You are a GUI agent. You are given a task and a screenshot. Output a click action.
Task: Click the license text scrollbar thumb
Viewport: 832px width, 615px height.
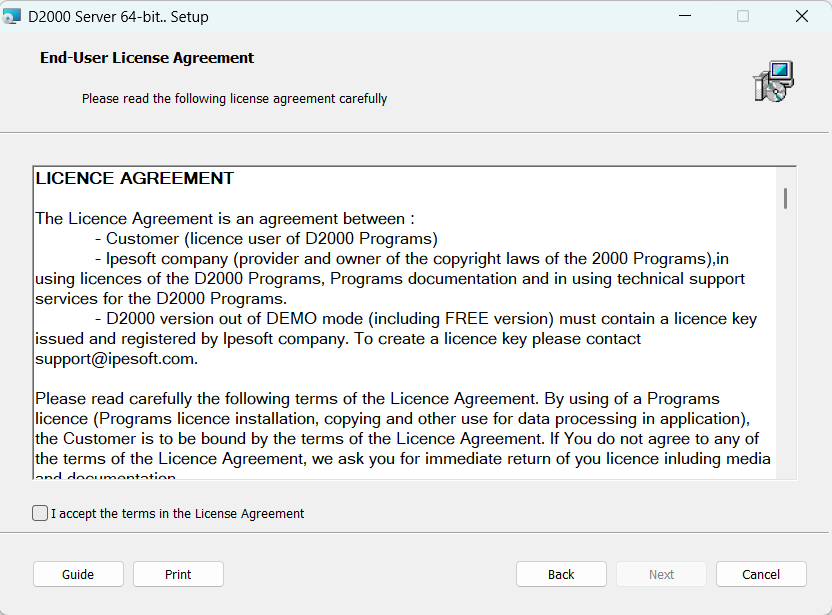tap(786, 198)
